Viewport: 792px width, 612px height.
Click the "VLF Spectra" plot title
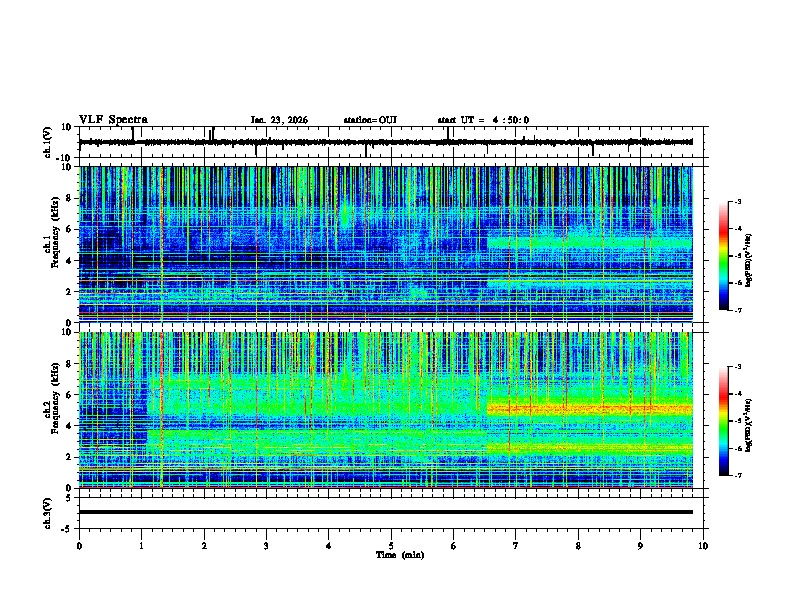click(113, 119)
